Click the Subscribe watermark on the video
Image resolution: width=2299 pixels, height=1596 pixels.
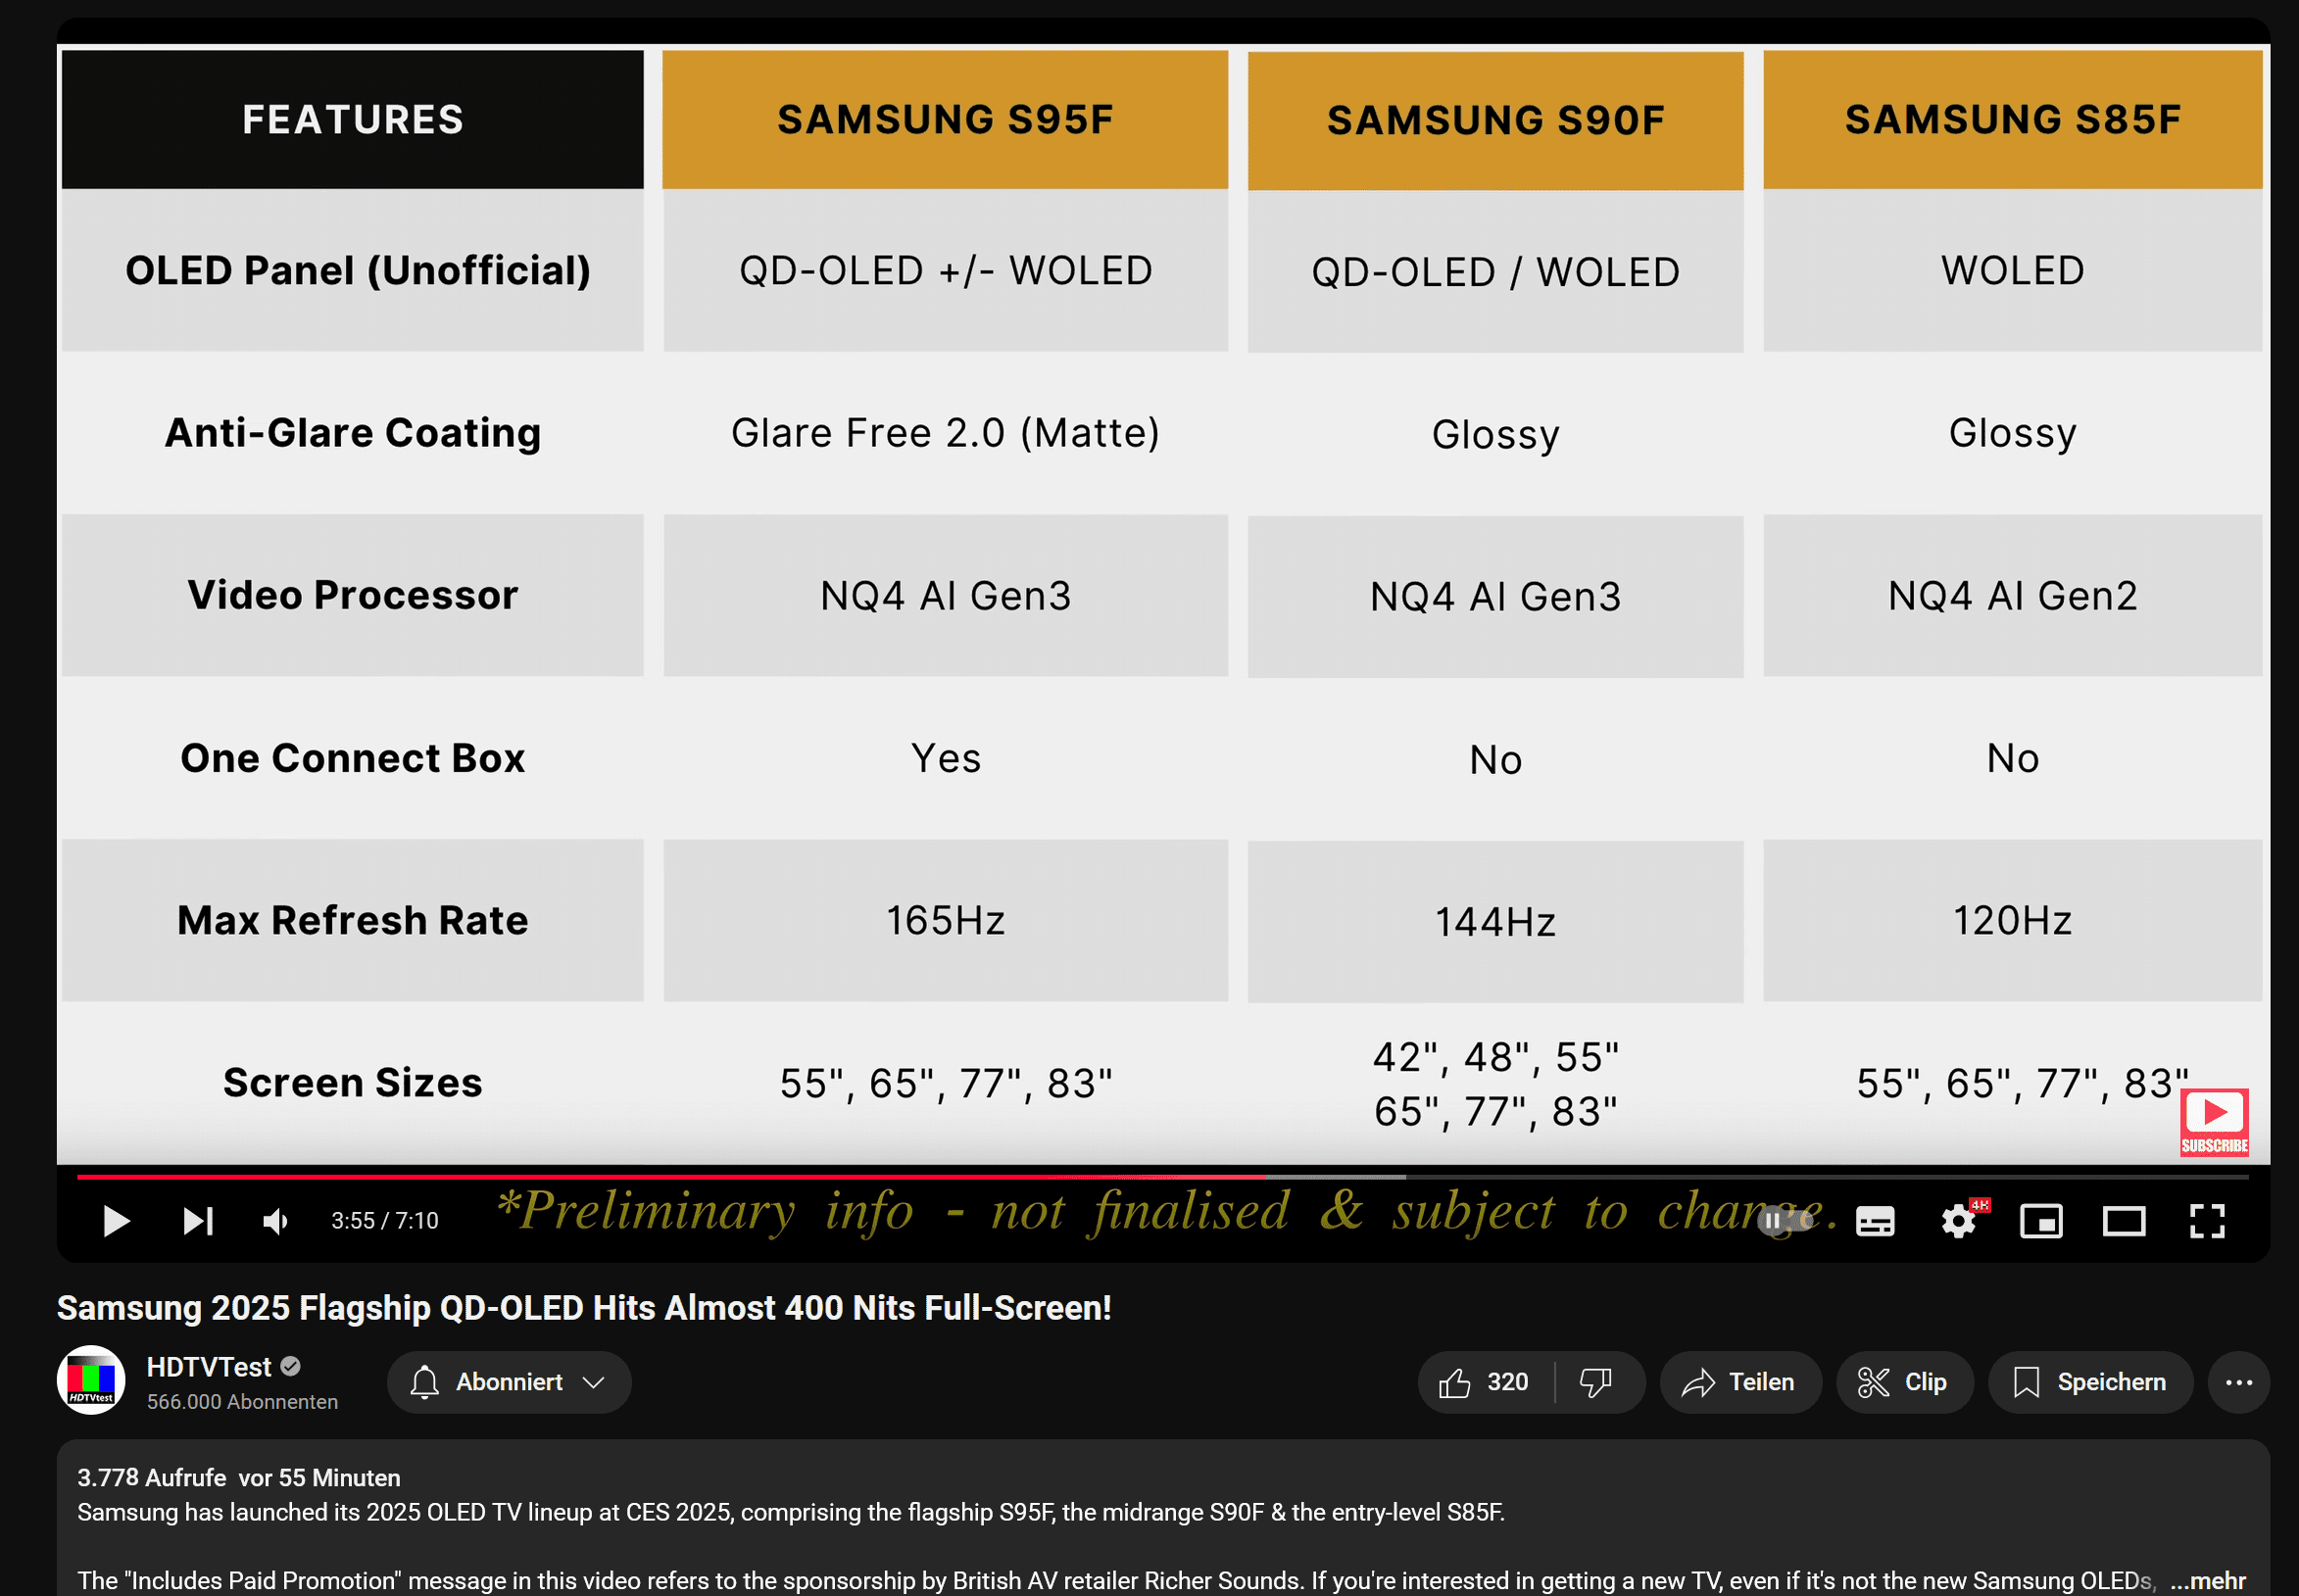2214,1121
